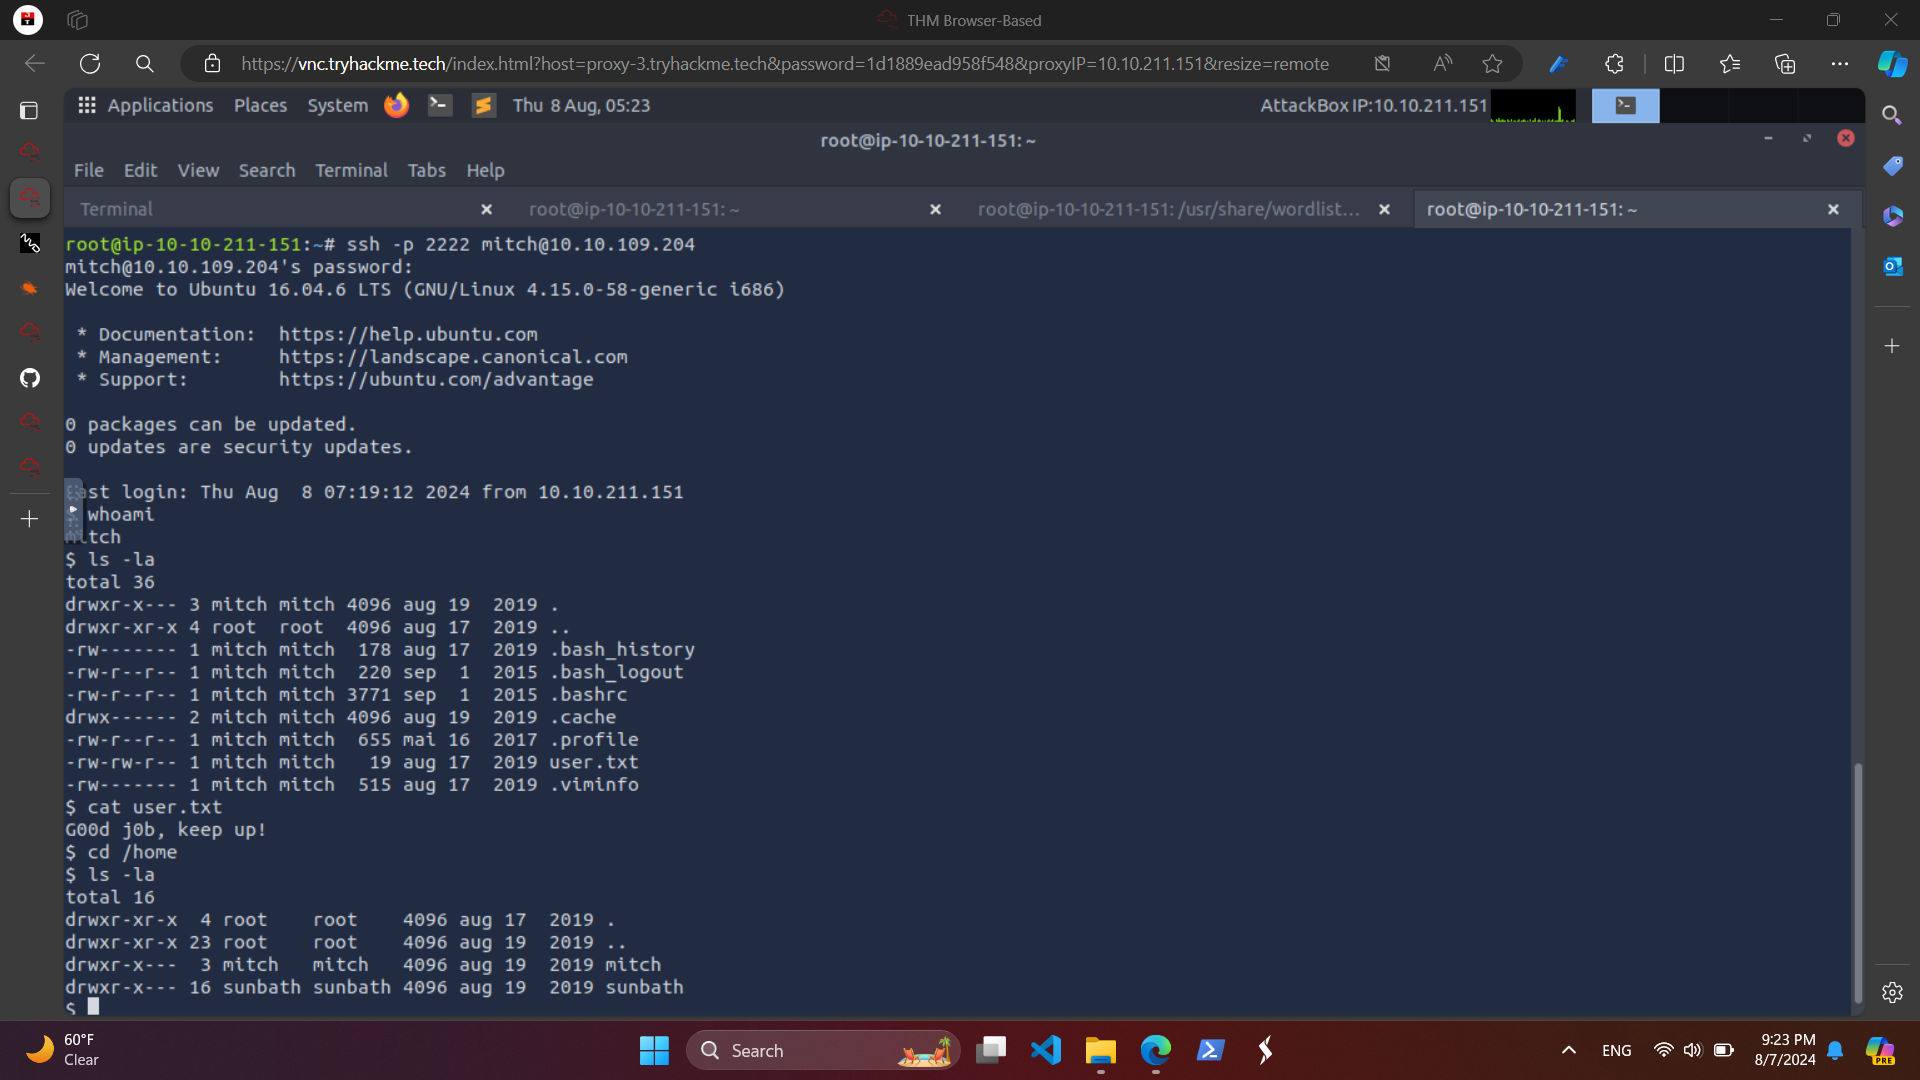
Task: Click the terminal vertical scrollbar
Action: point(1858,882)
